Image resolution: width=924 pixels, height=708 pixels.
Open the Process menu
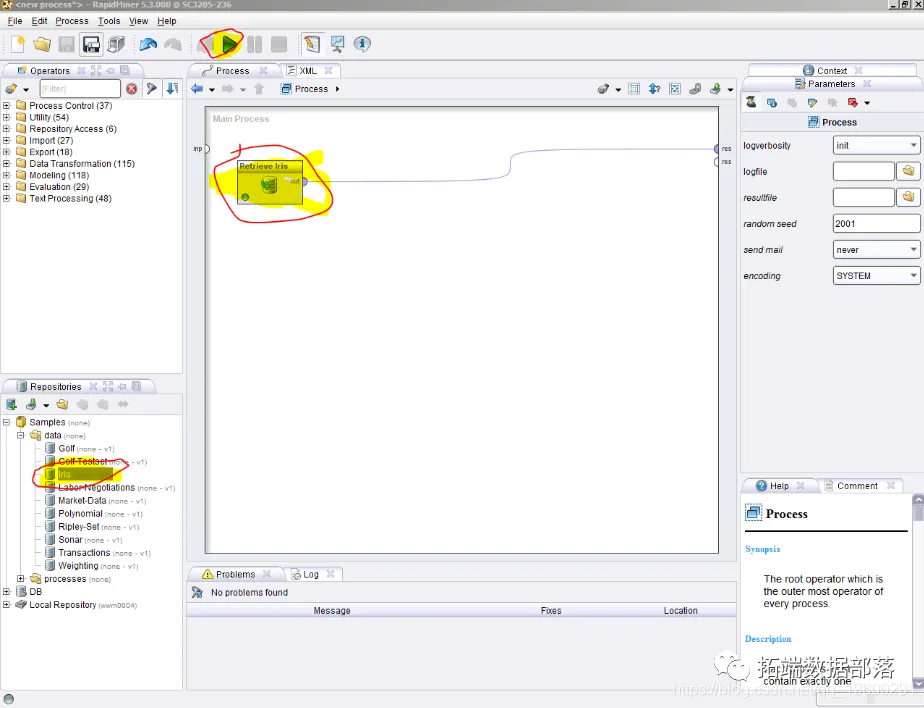[72, 21]
